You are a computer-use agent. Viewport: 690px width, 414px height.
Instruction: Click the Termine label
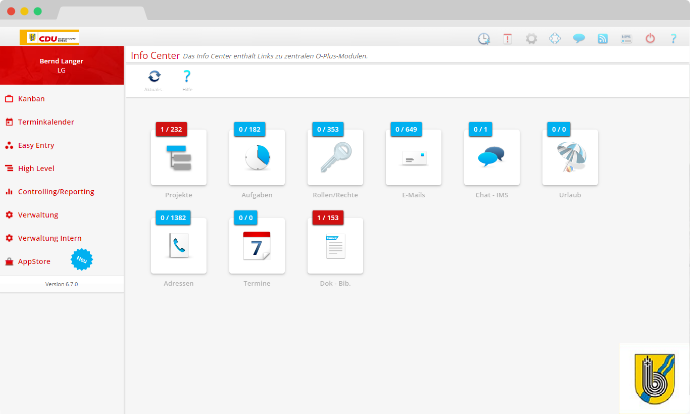coord(257,283)
